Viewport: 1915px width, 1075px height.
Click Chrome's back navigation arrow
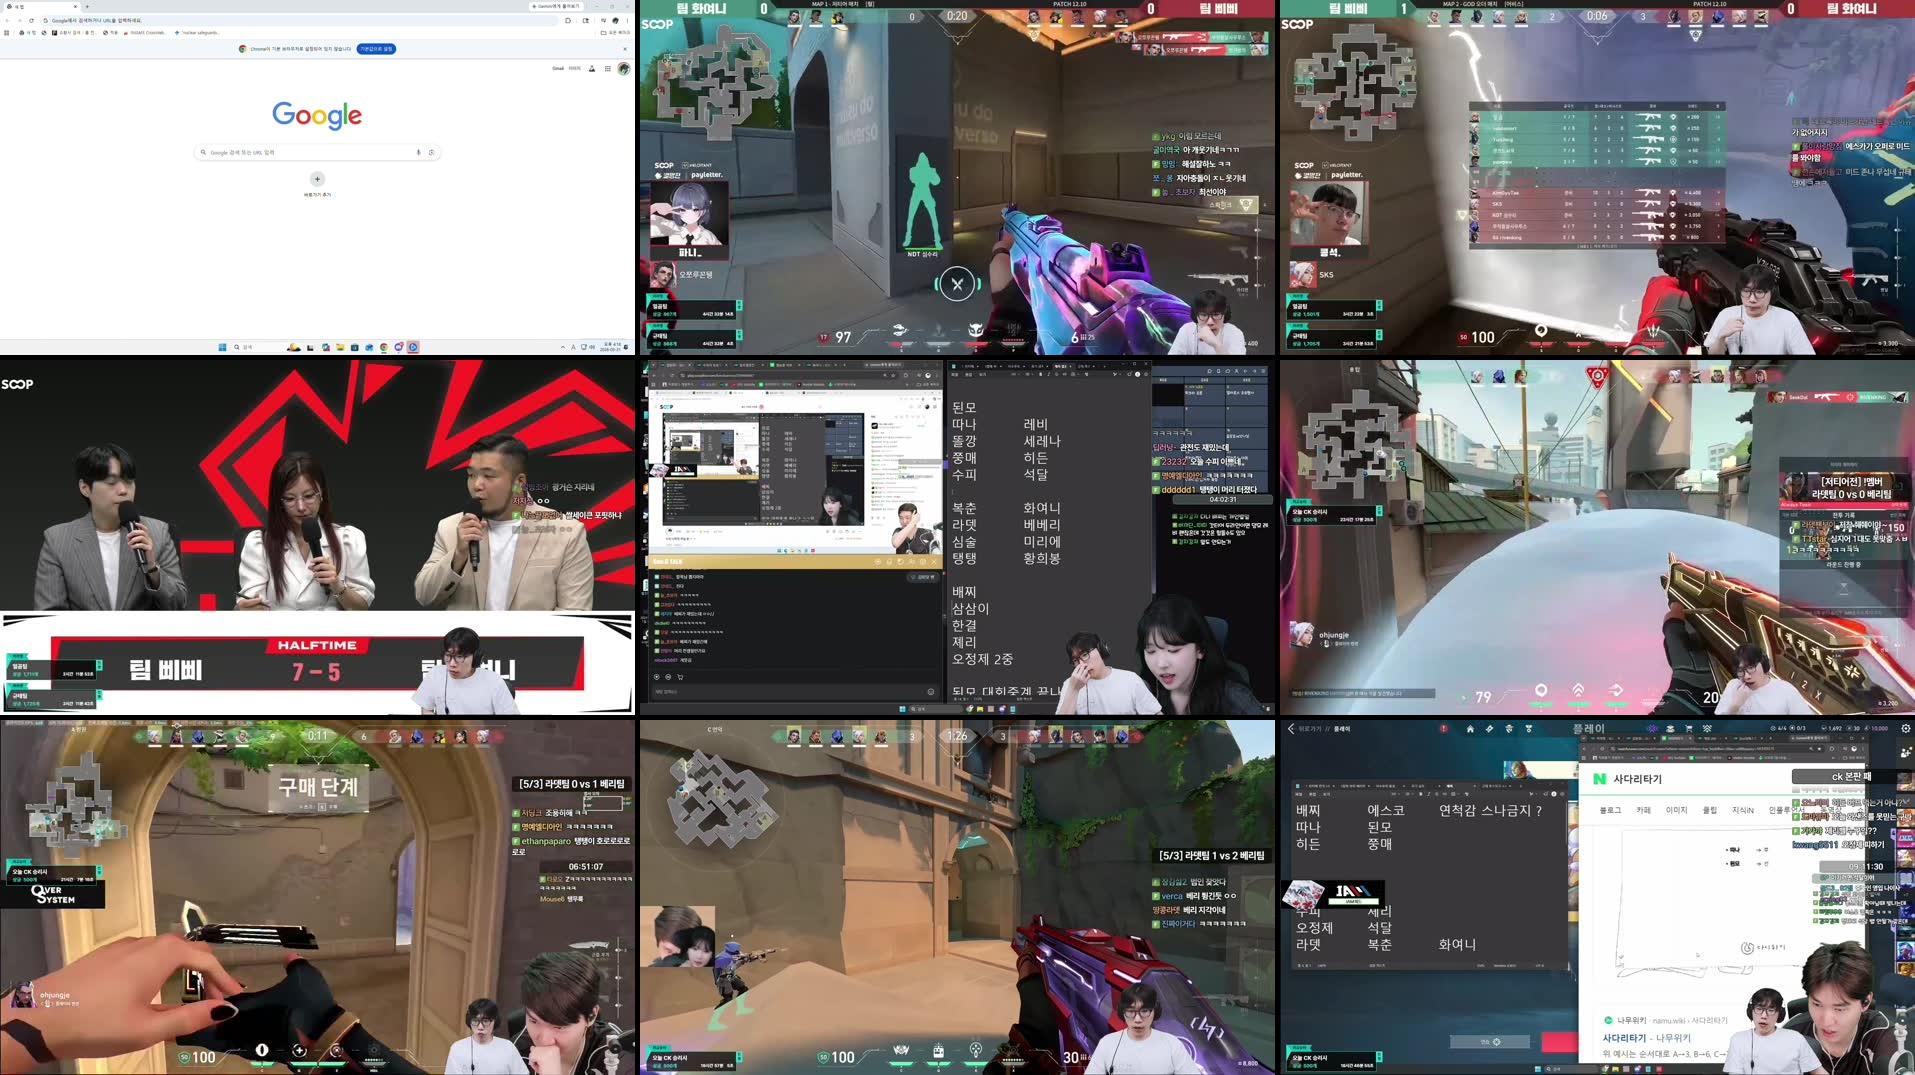coord(7,20)
